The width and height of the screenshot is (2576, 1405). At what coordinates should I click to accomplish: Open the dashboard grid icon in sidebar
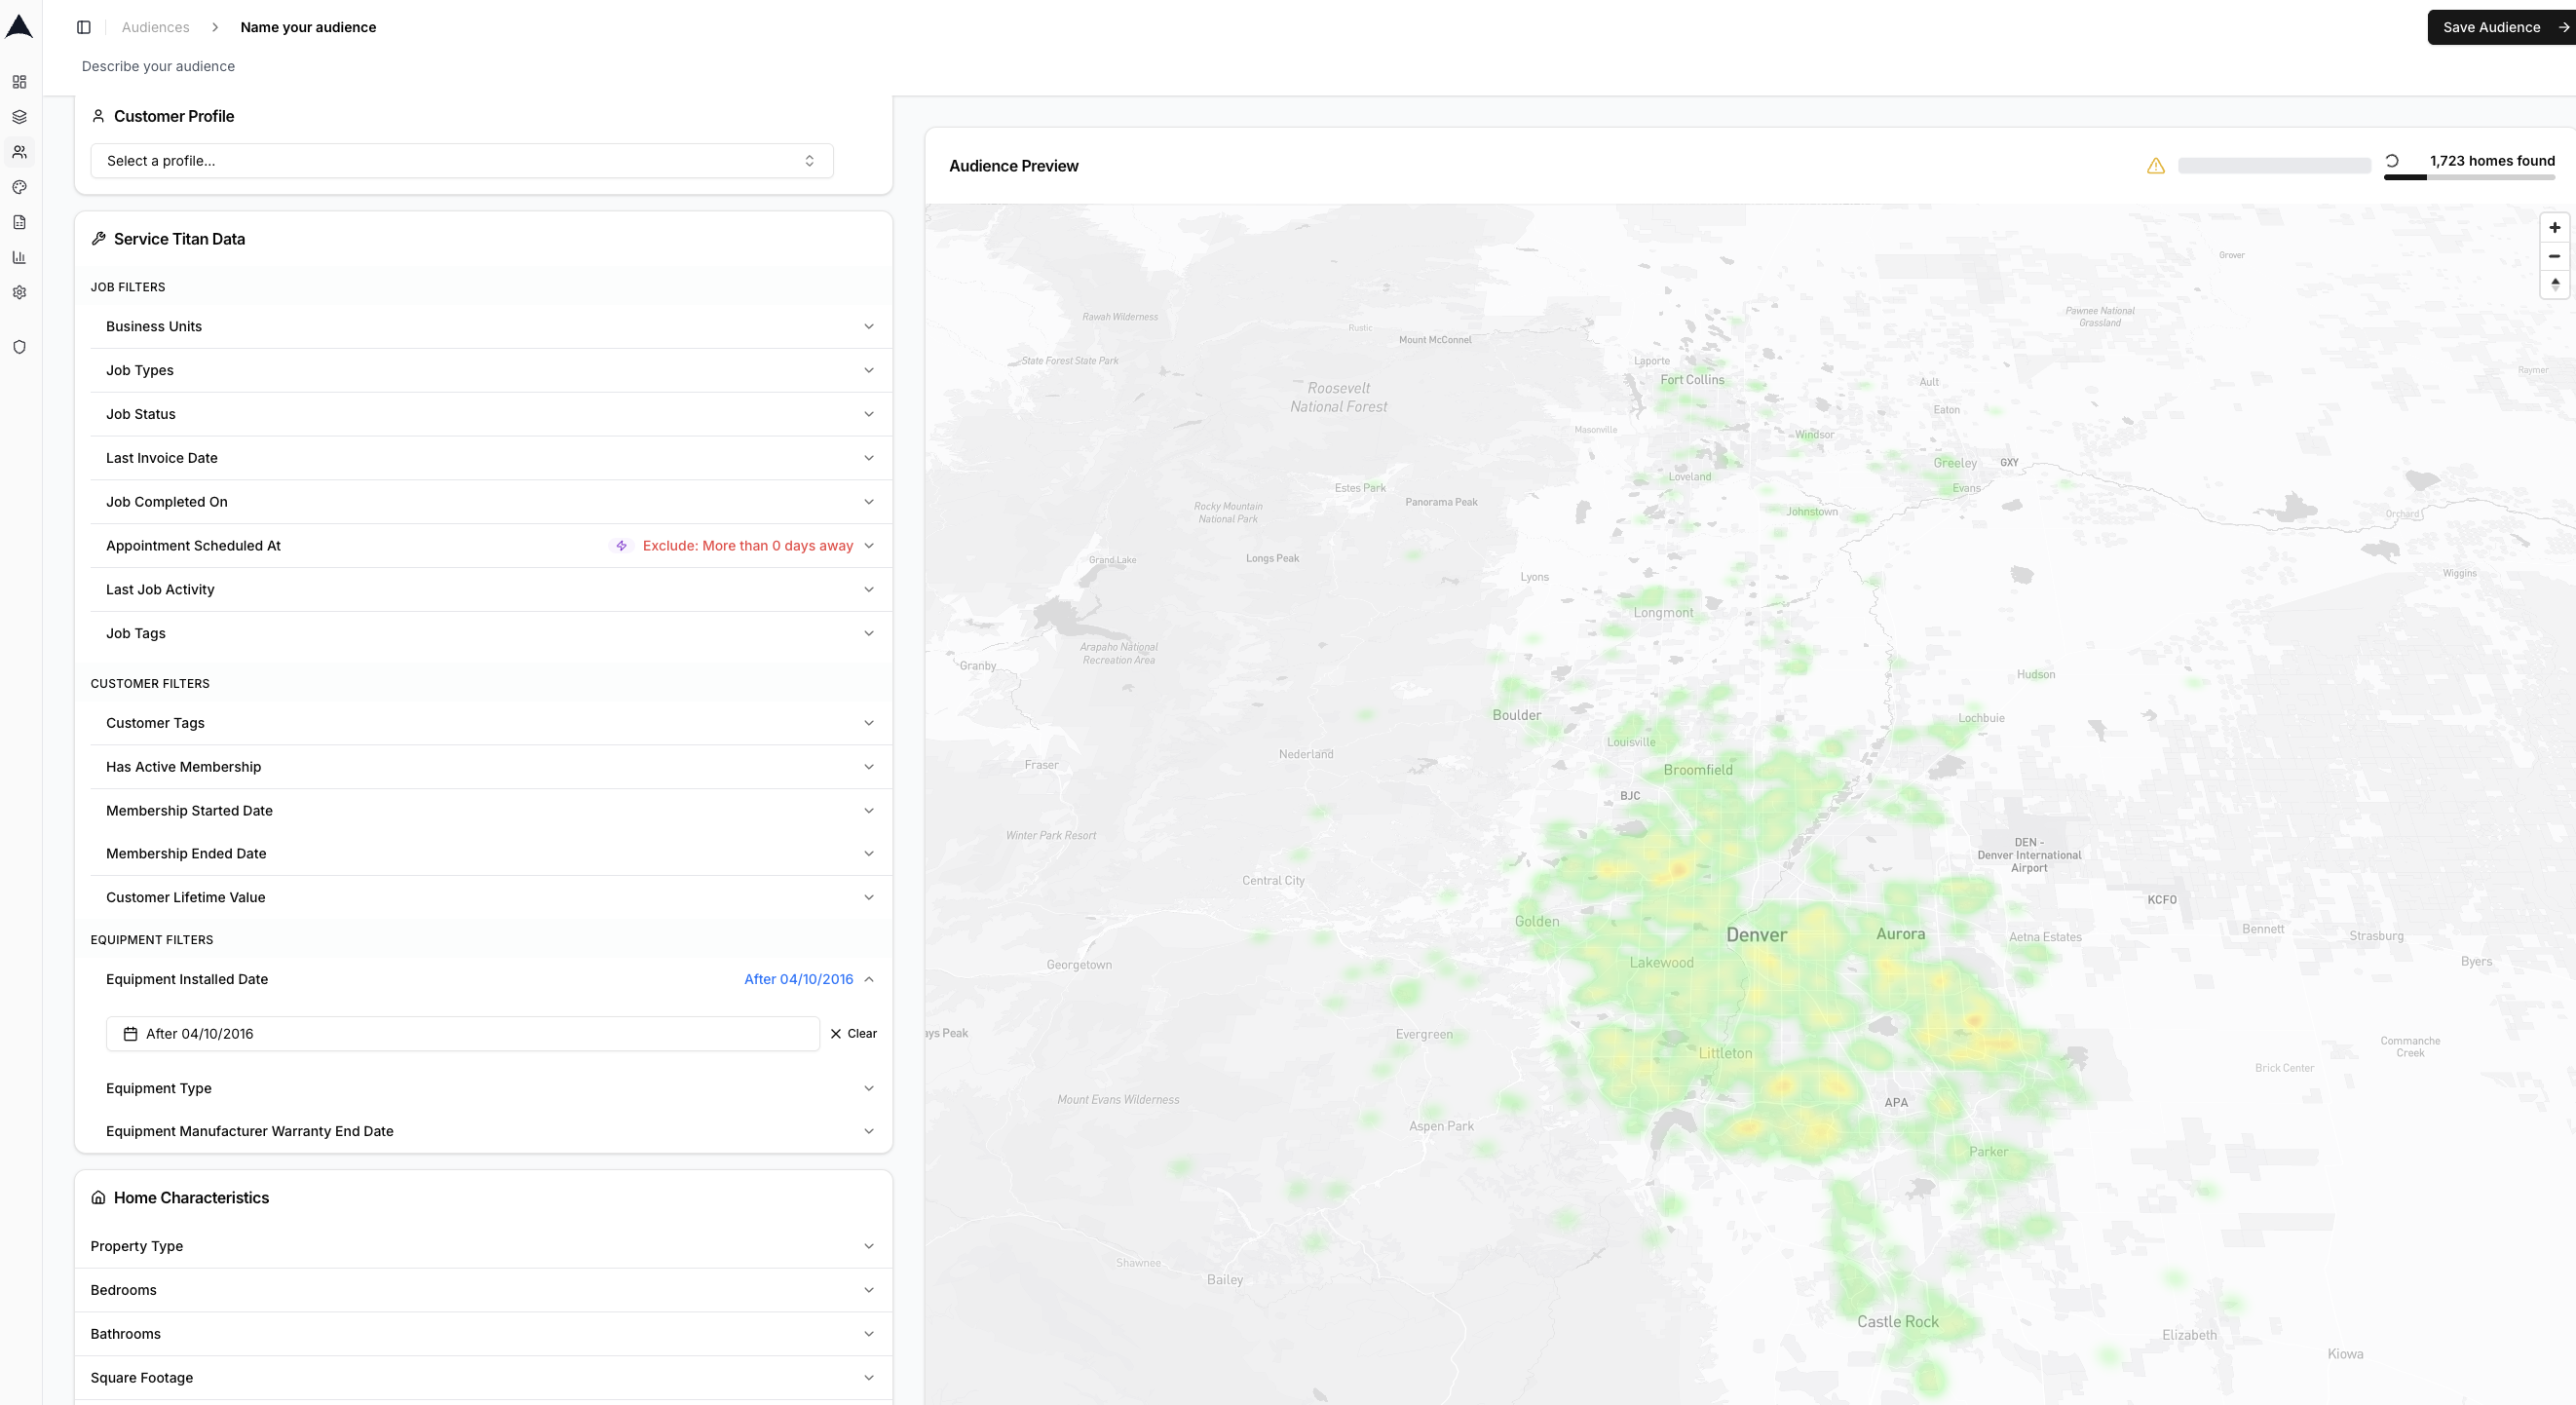tap(19, 82)
